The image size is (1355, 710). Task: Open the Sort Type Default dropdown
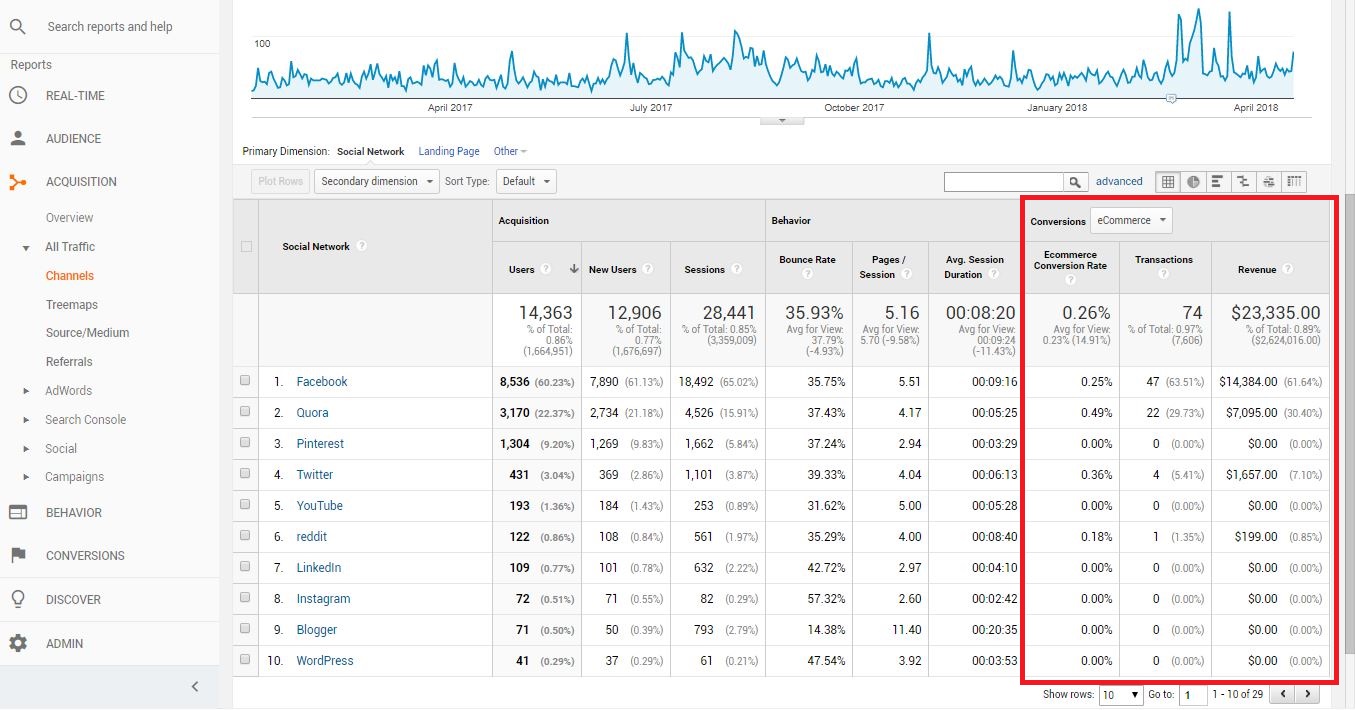pos(526,182)
